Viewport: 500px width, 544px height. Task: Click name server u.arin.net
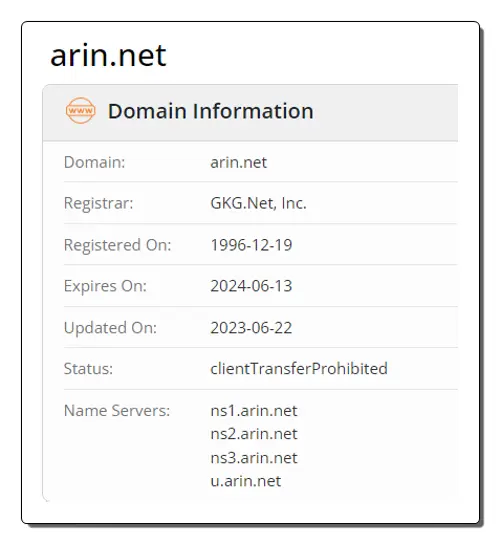pyautogui.click(x=246, y=481)
